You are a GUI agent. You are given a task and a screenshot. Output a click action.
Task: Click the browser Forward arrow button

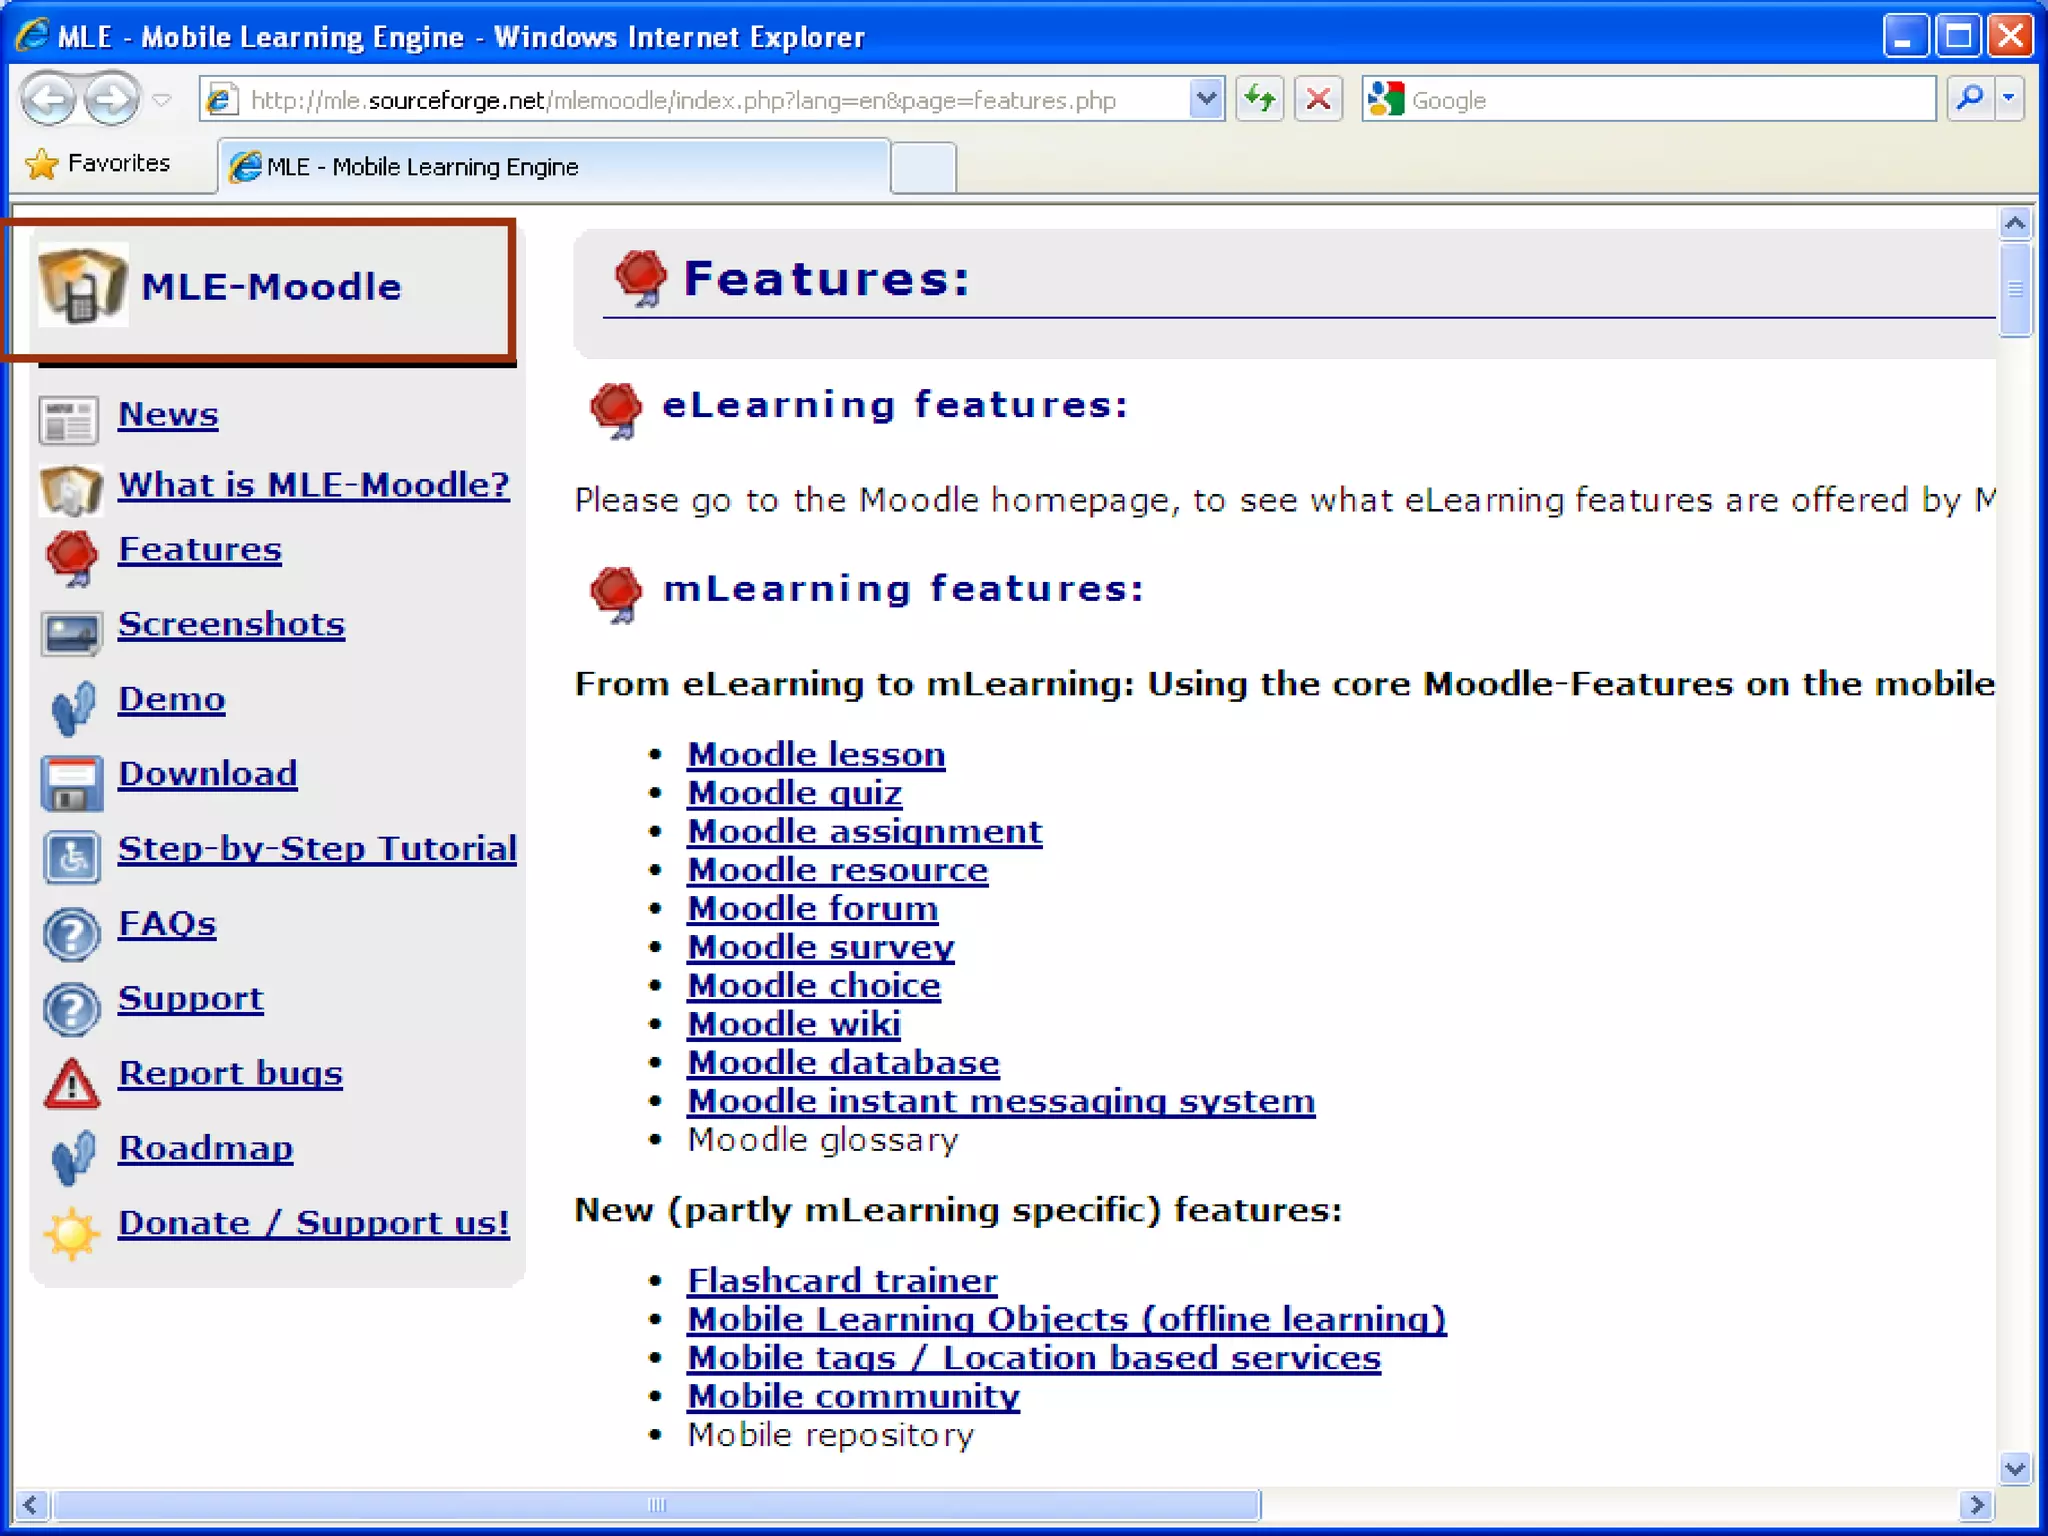pos(112,99)
